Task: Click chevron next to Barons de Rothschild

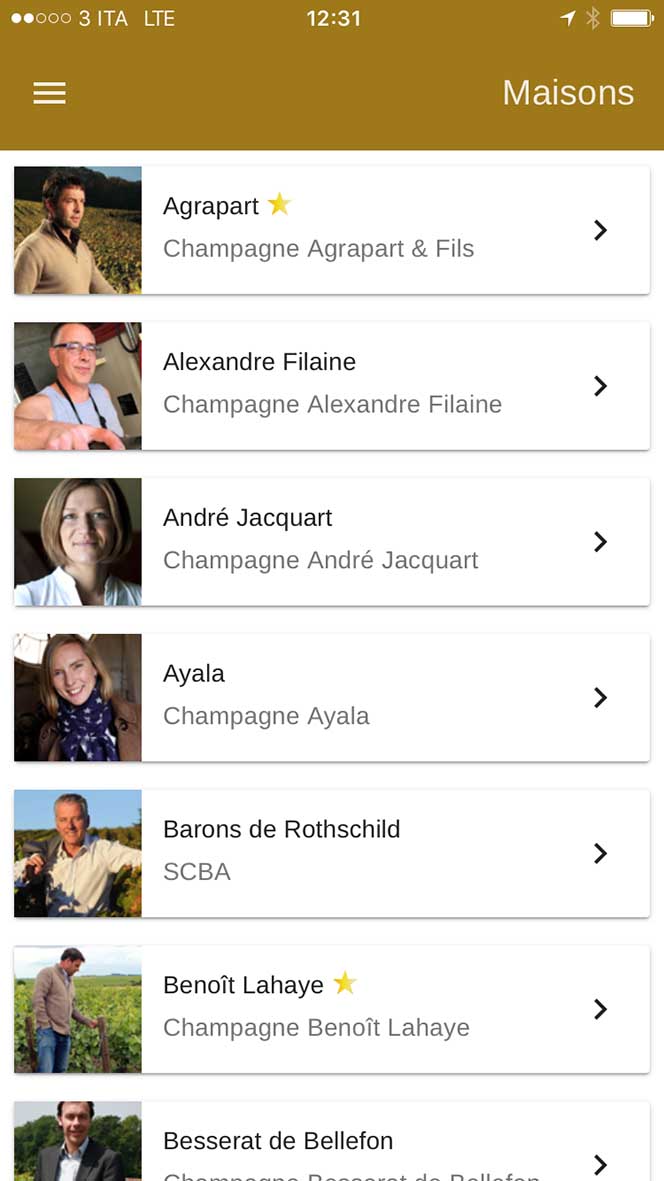Action: (600, 853)
